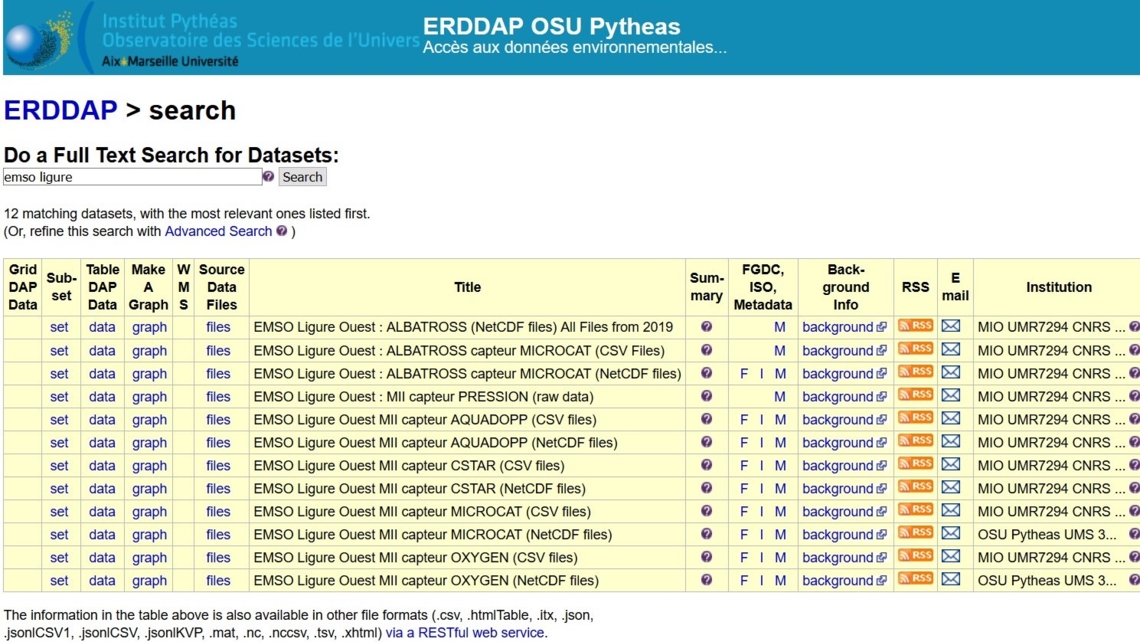
Task: Make a graph for MII MICROCAT (CSV files)
Action: (x=149, y=512)
